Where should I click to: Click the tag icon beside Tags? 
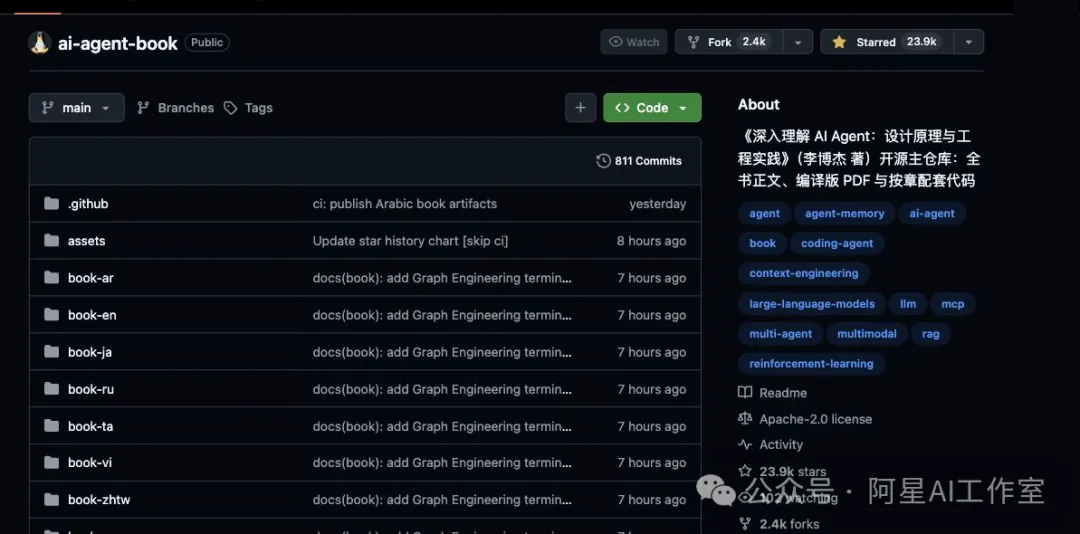click(231, 108)
